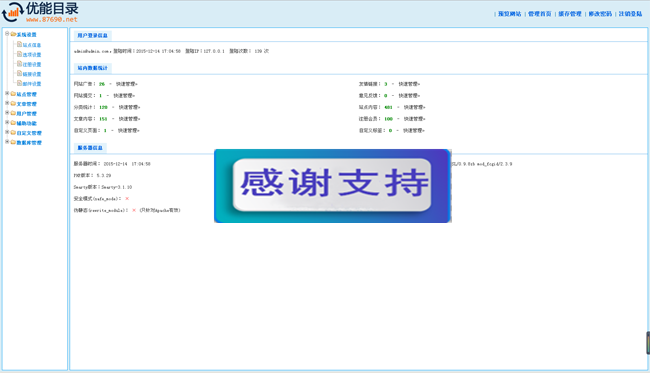Image resolution: width=650 pixels, height=373 pixels.
Task: Open 选项设置 under 系统设置
Action: (32, 55)
